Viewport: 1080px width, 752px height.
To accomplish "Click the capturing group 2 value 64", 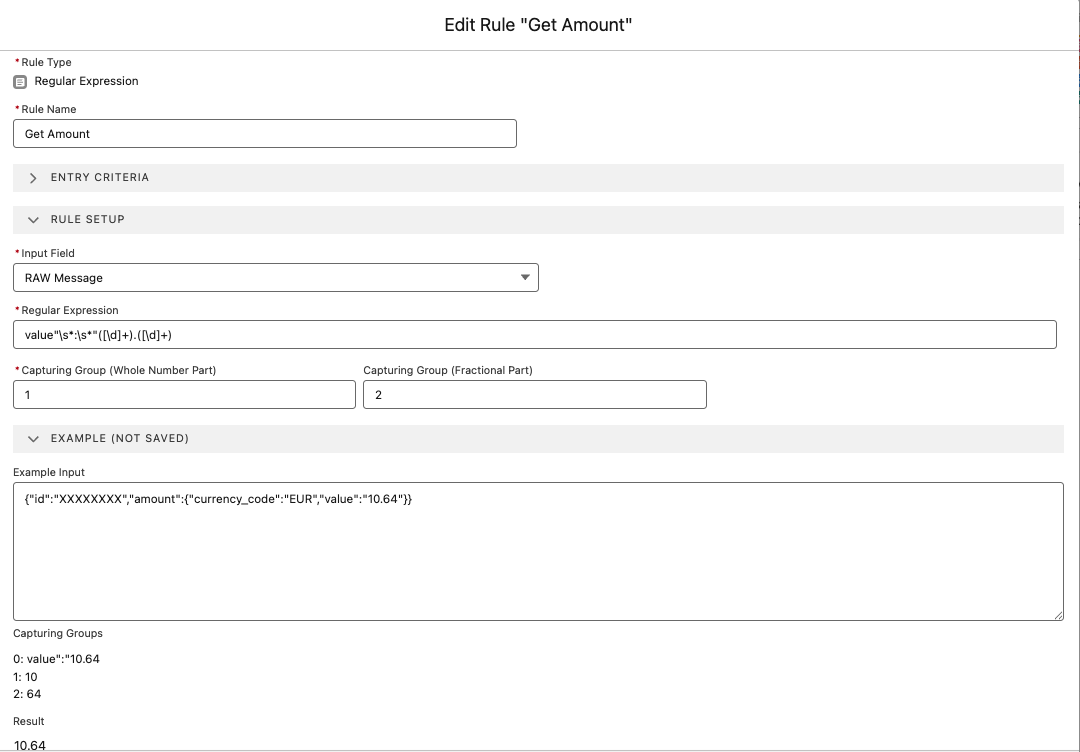I will point(27,694).
